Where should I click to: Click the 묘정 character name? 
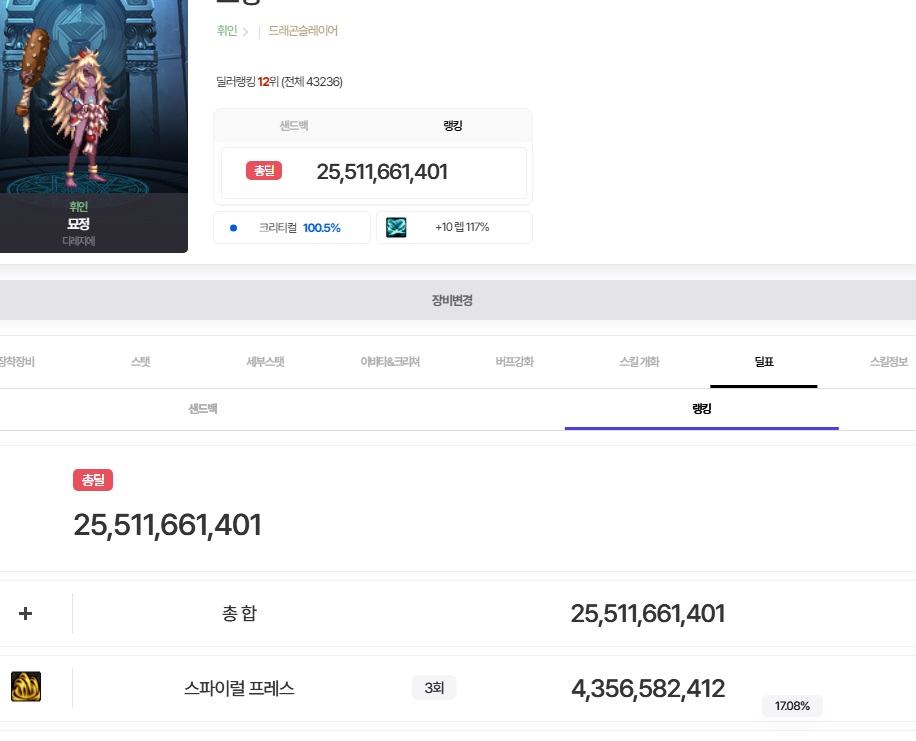pyautogui.click(x=78, y=224)
